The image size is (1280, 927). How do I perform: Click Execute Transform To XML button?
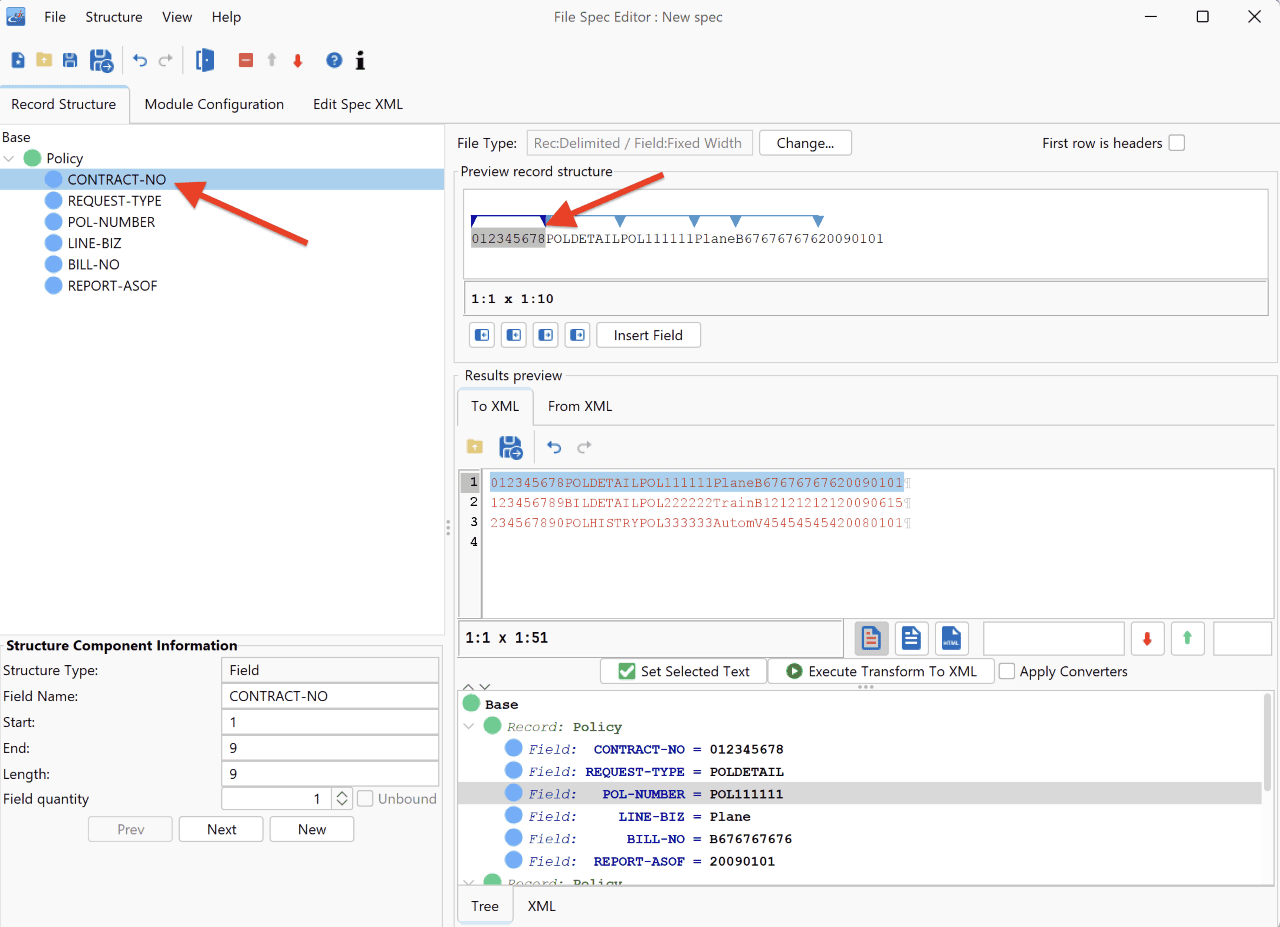tap(881, 671)
